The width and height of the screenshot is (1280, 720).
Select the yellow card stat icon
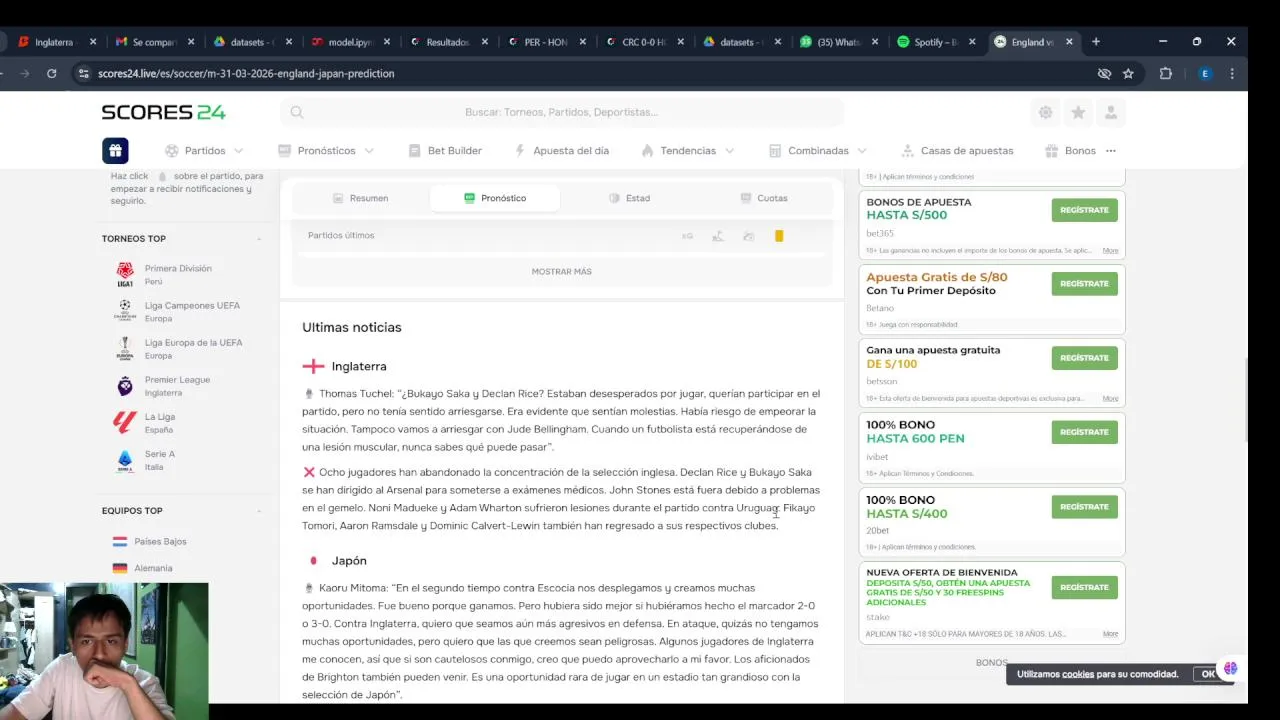pyautogui.click(x=779, y=236)
